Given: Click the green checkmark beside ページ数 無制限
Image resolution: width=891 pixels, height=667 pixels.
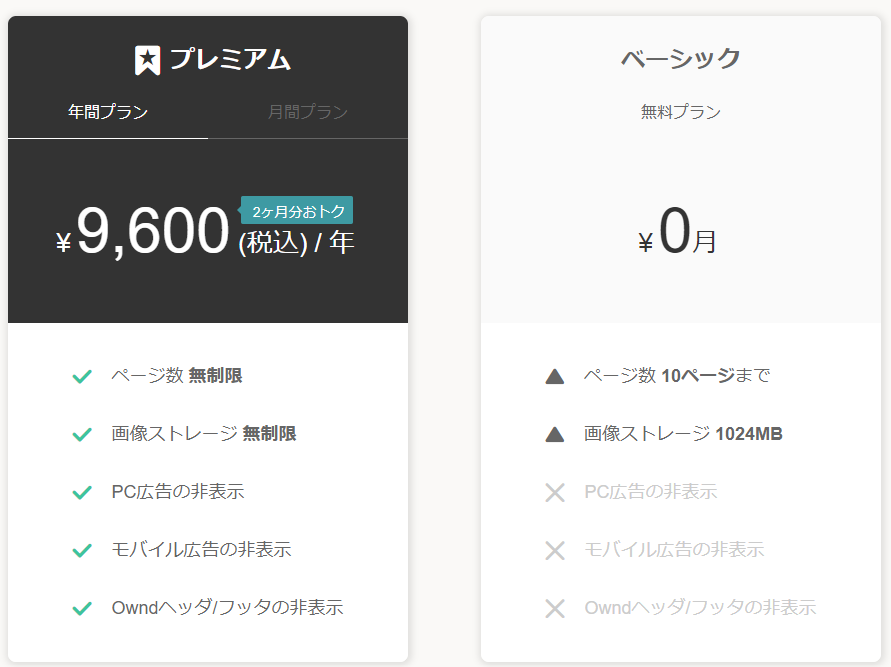Looking at the screenshot, I should 82,376.
